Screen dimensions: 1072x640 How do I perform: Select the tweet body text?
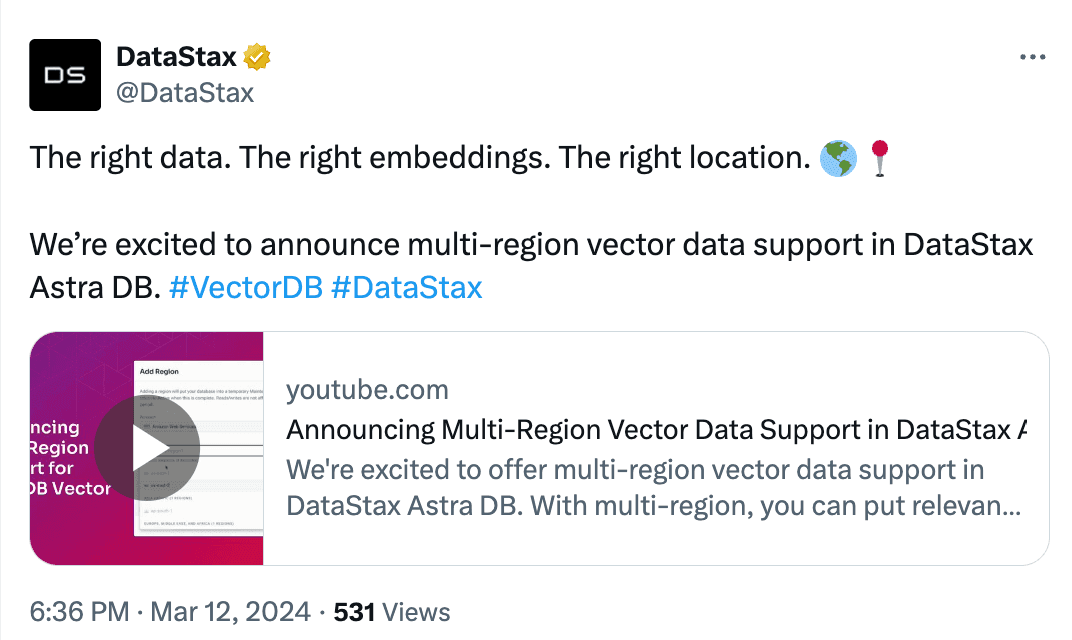tap(400, 243)
